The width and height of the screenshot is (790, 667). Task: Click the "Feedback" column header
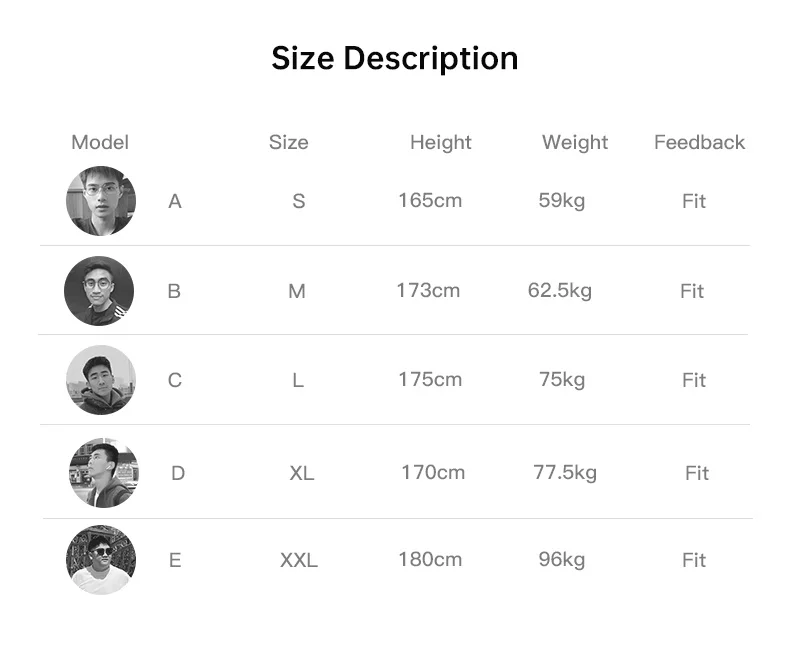tap(699, 142)
